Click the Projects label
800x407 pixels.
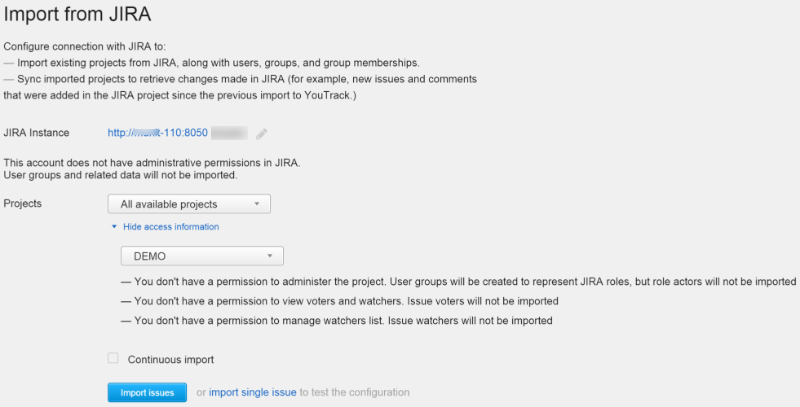click(x=22, y=204)
